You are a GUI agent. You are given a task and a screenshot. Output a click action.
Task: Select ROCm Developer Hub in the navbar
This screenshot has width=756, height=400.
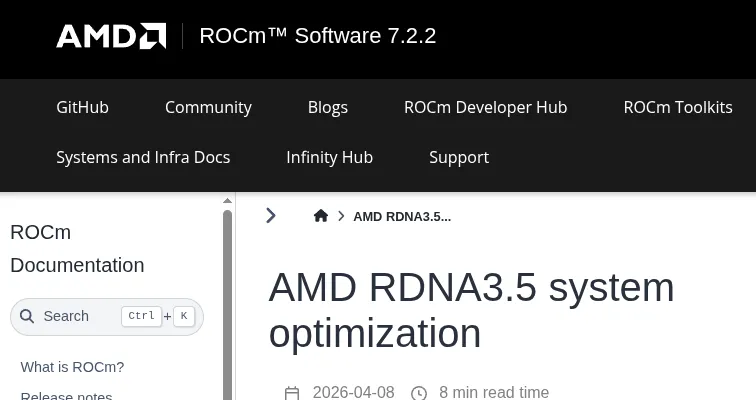pos(485,107)
